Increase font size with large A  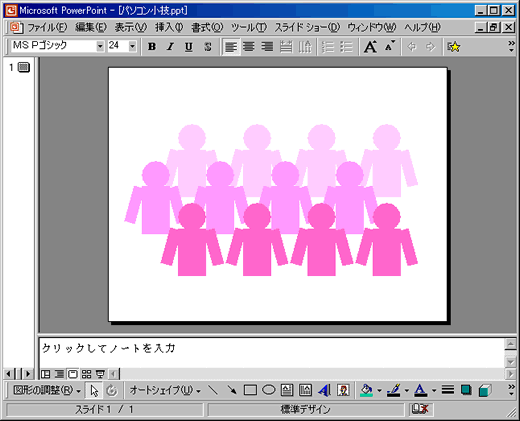370,46
